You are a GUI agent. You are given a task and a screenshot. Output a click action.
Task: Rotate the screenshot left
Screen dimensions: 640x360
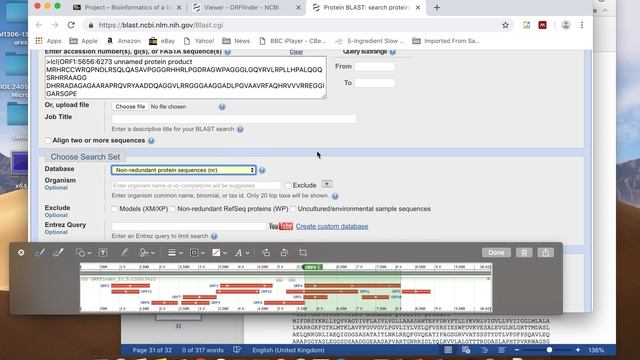point(266,253)
